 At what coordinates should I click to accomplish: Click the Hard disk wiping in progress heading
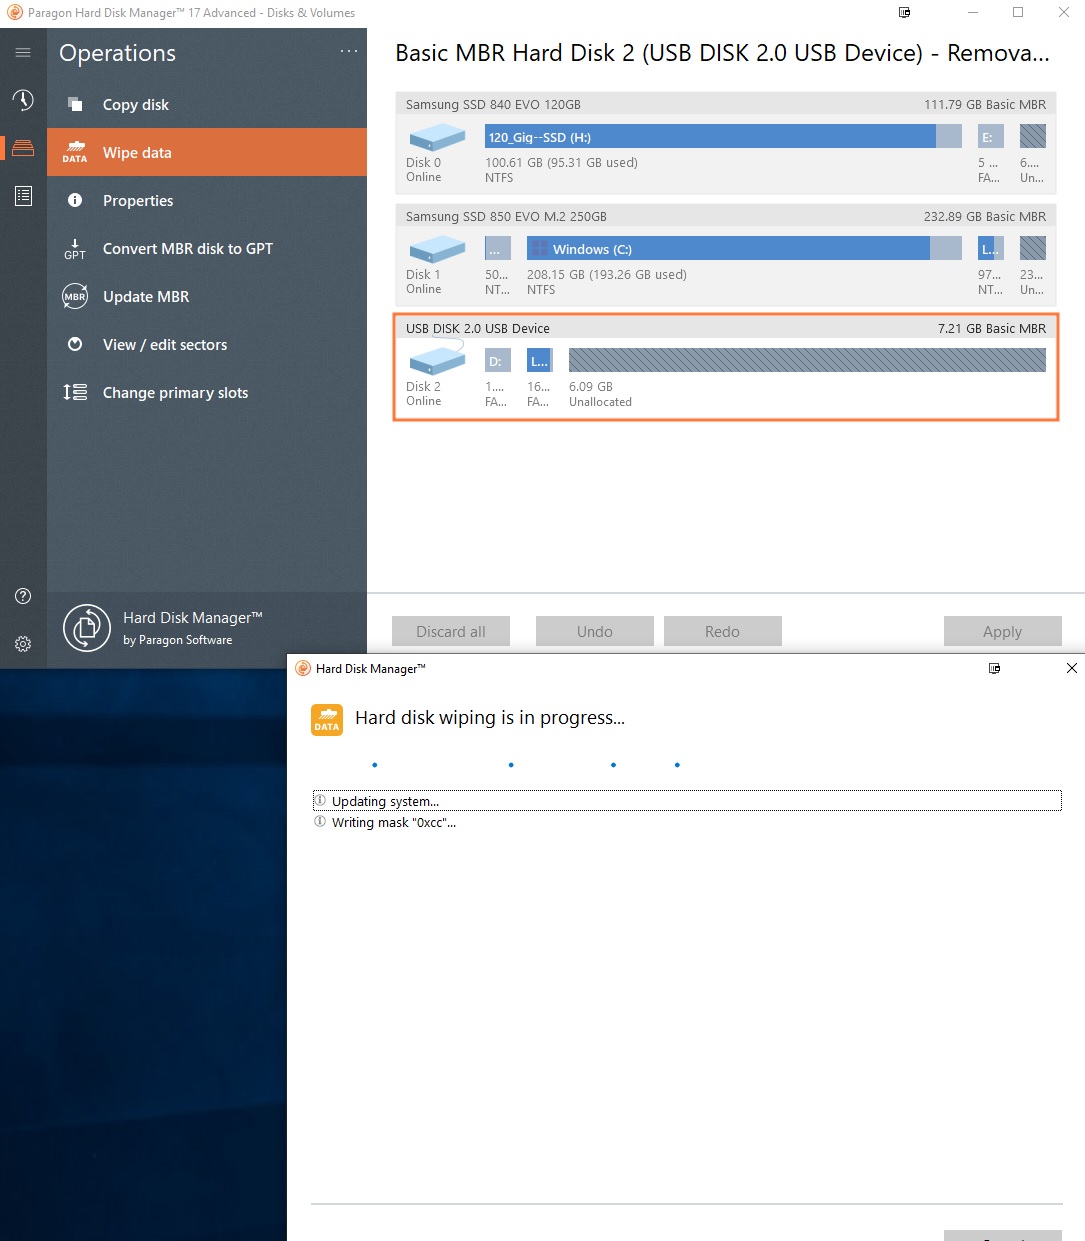pos(490,718)
